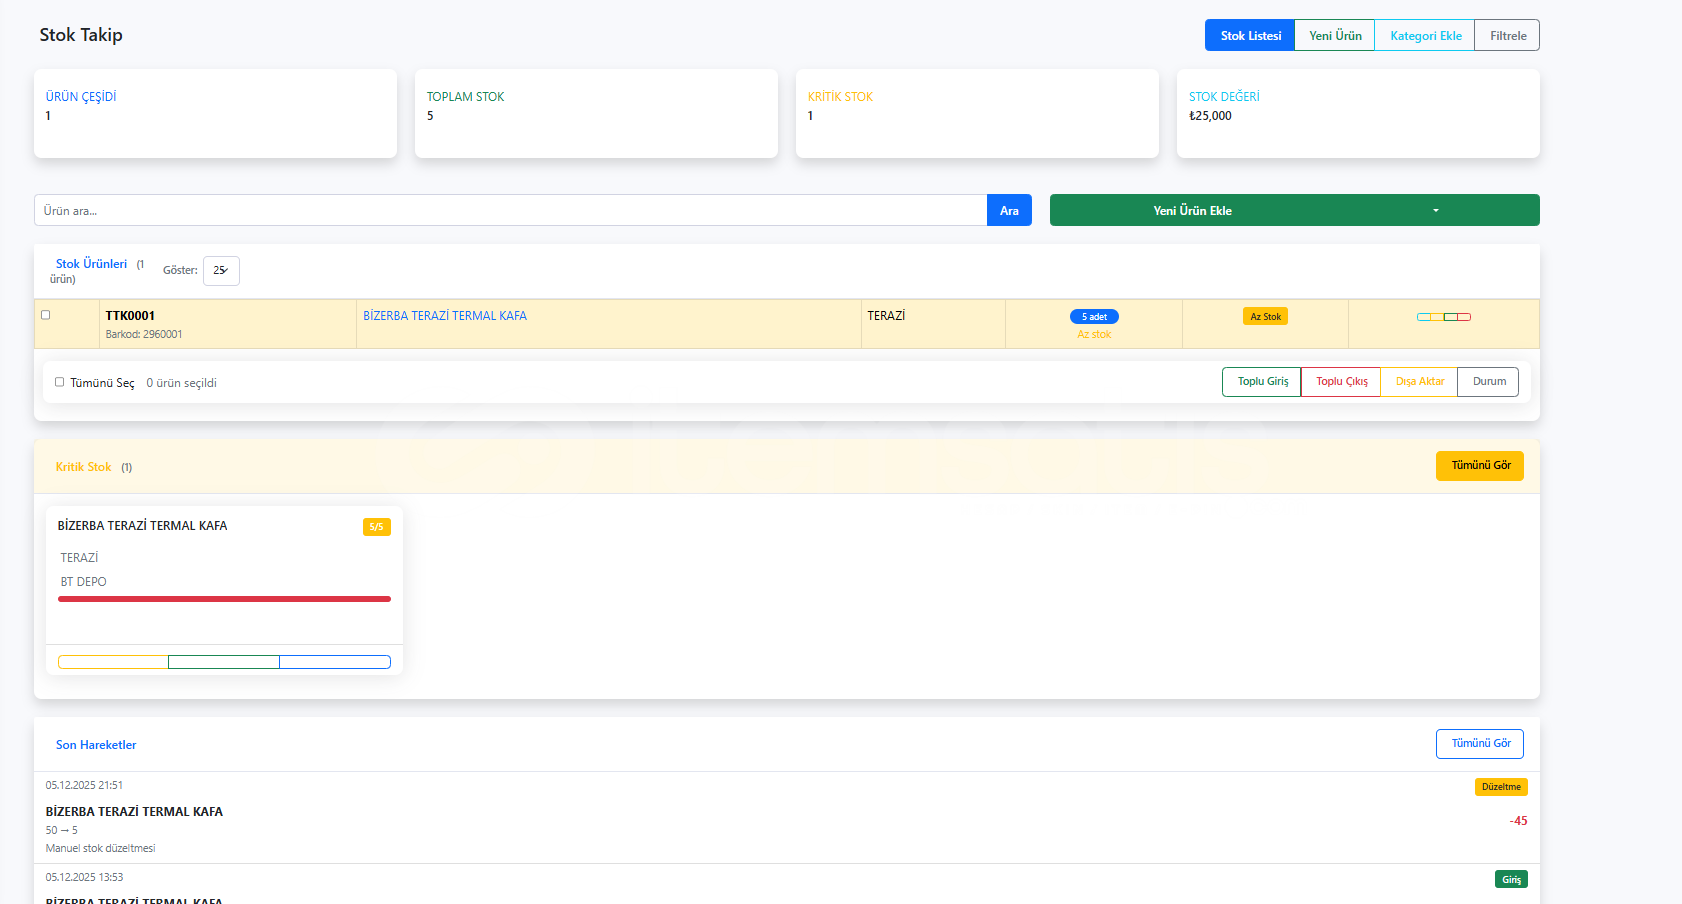The height and width of the screenshot is (904, 1682).
Task: Click the red stock level progress bar
Action: [224, 599]
